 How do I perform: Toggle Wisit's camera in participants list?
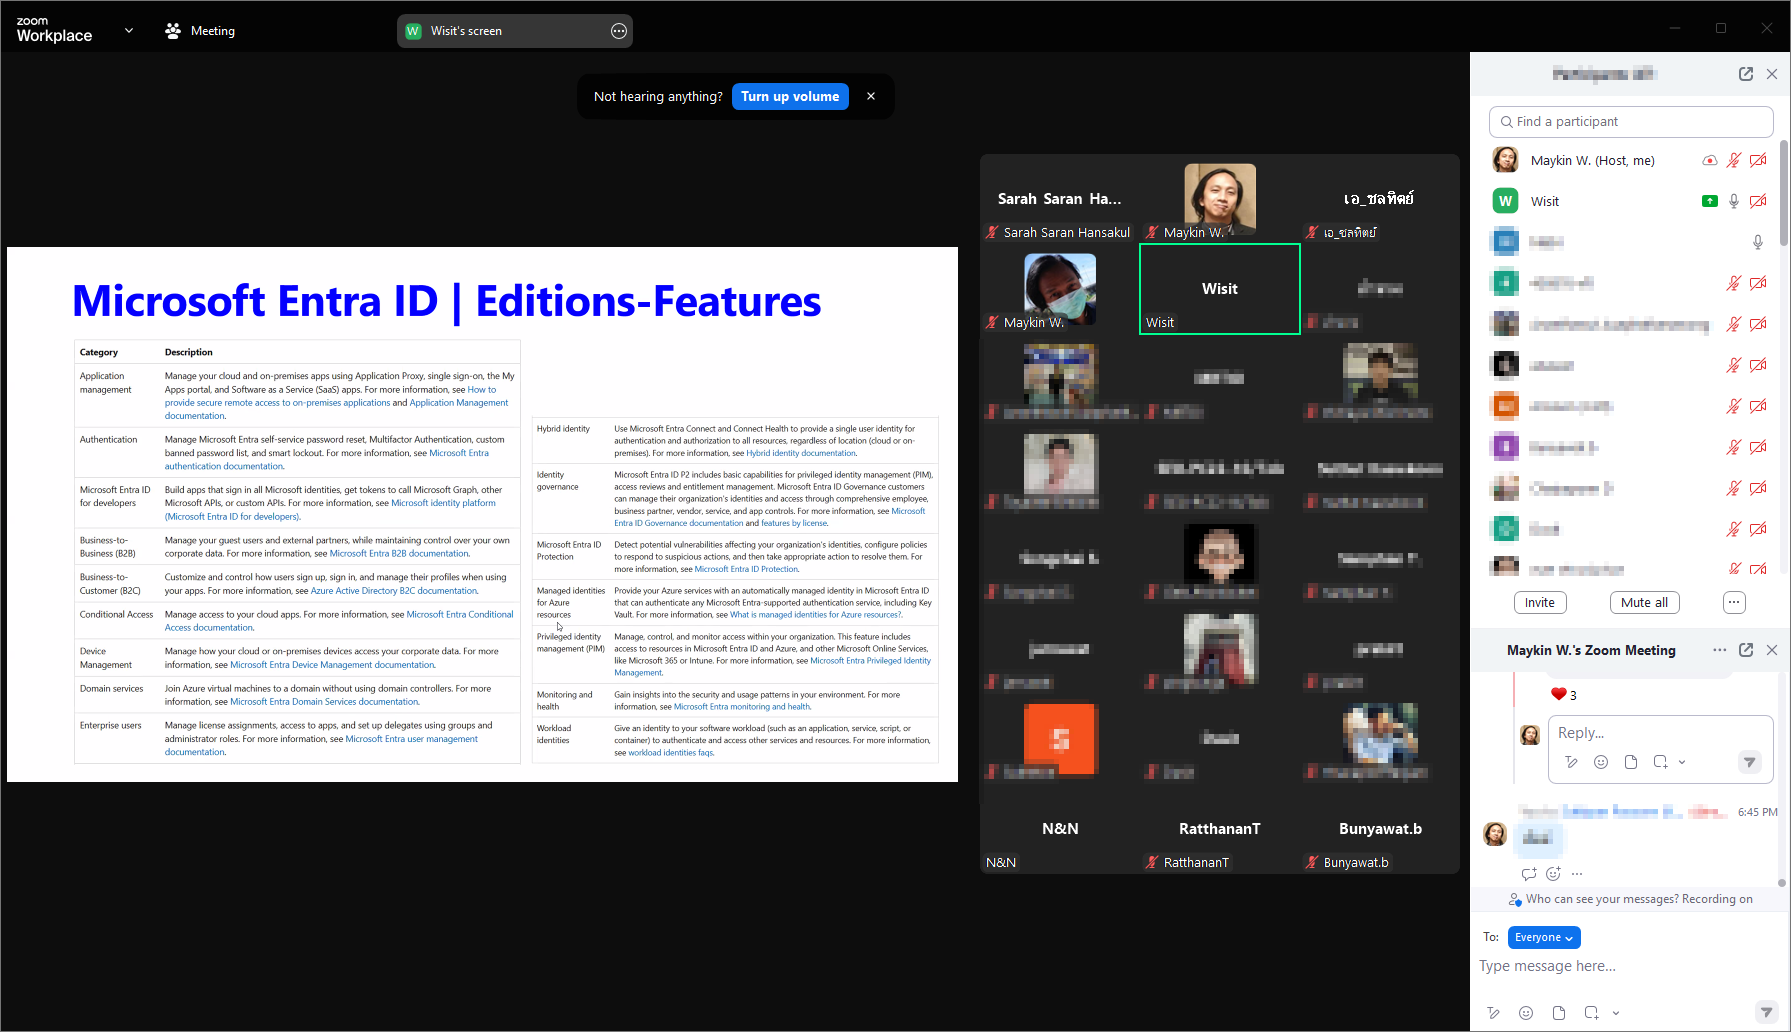click(1758, 201)
